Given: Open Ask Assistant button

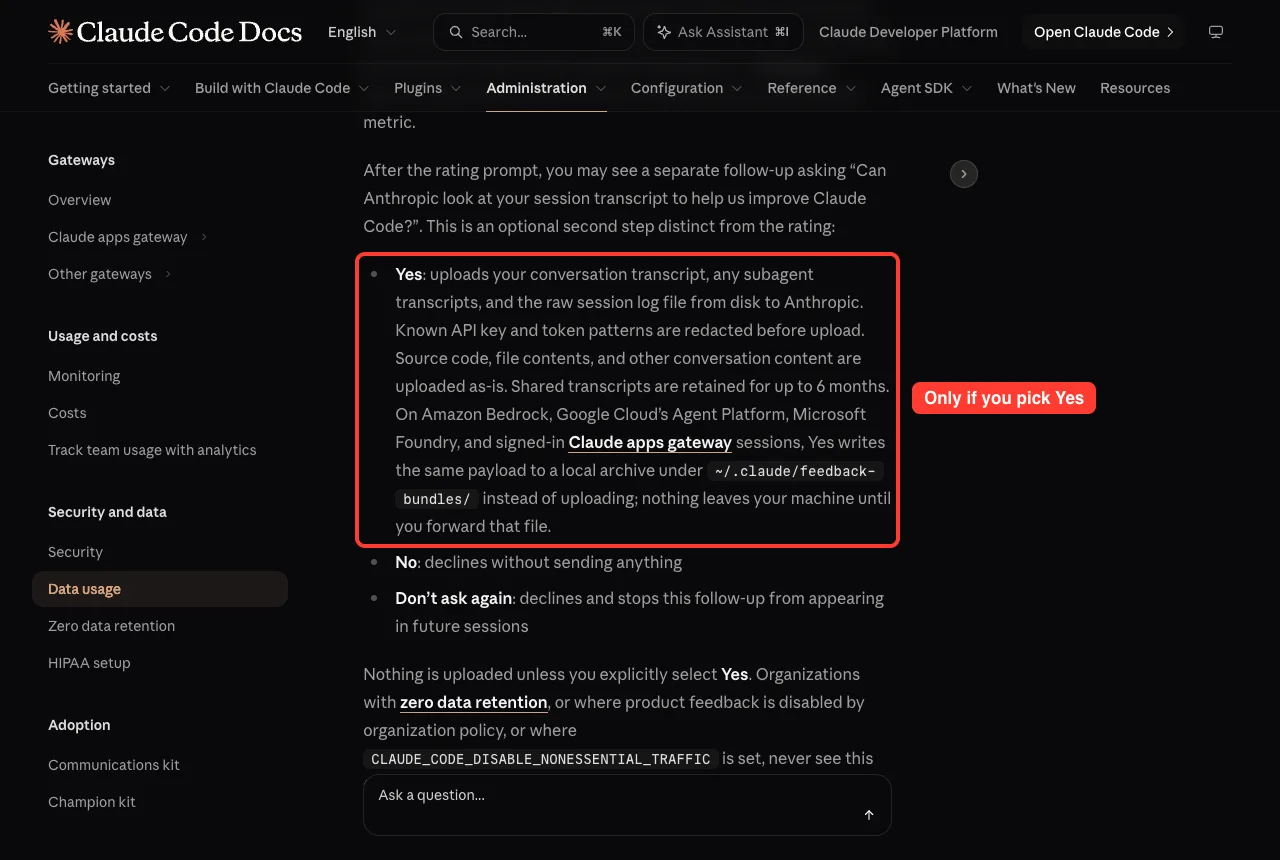Looking at the screenshot, I should (723, 32).
